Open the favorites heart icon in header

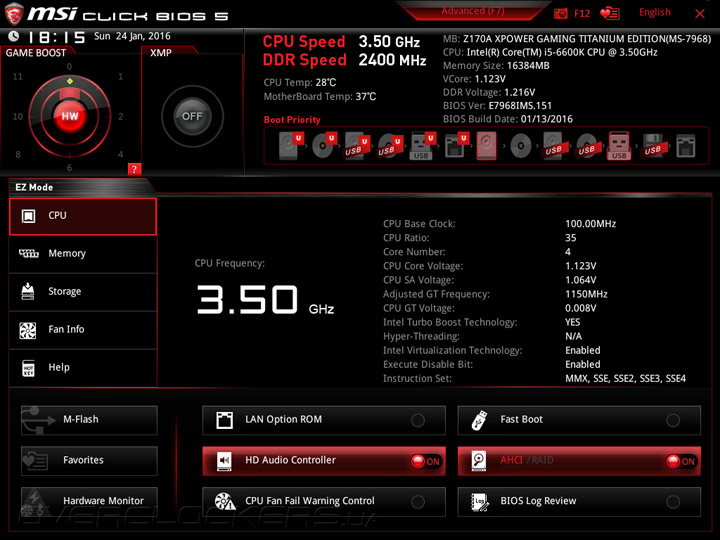[x=610, y=13]
